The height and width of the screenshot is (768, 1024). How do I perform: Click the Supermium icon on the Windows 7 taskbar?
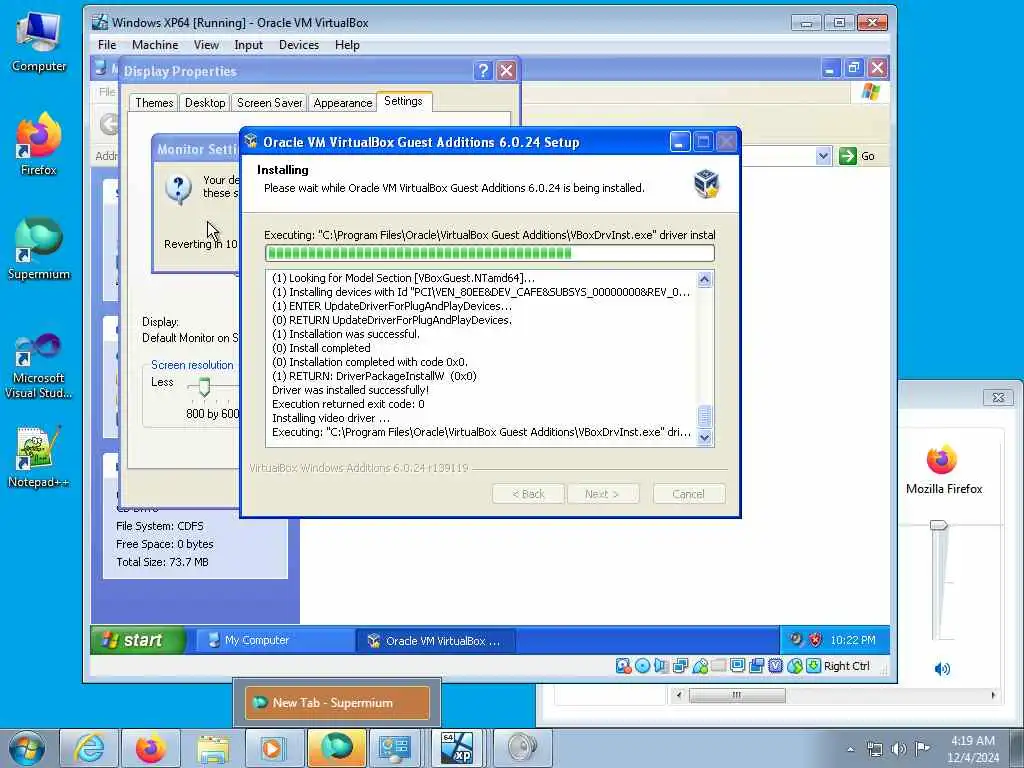(336, 748)
